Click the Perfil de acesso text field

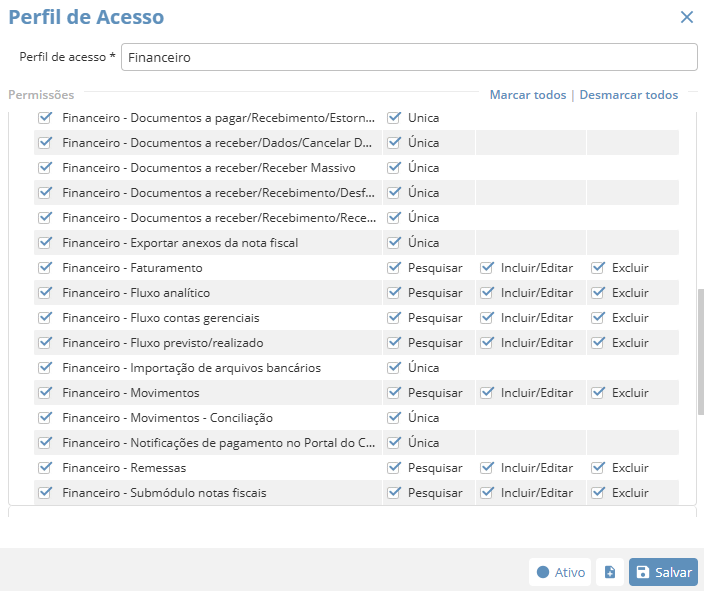[409, 58]
